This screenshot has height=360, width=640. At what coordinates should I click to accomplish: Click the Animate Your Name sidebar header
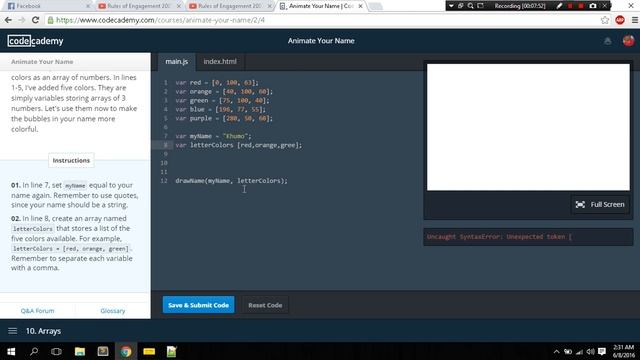coord(42,62)
